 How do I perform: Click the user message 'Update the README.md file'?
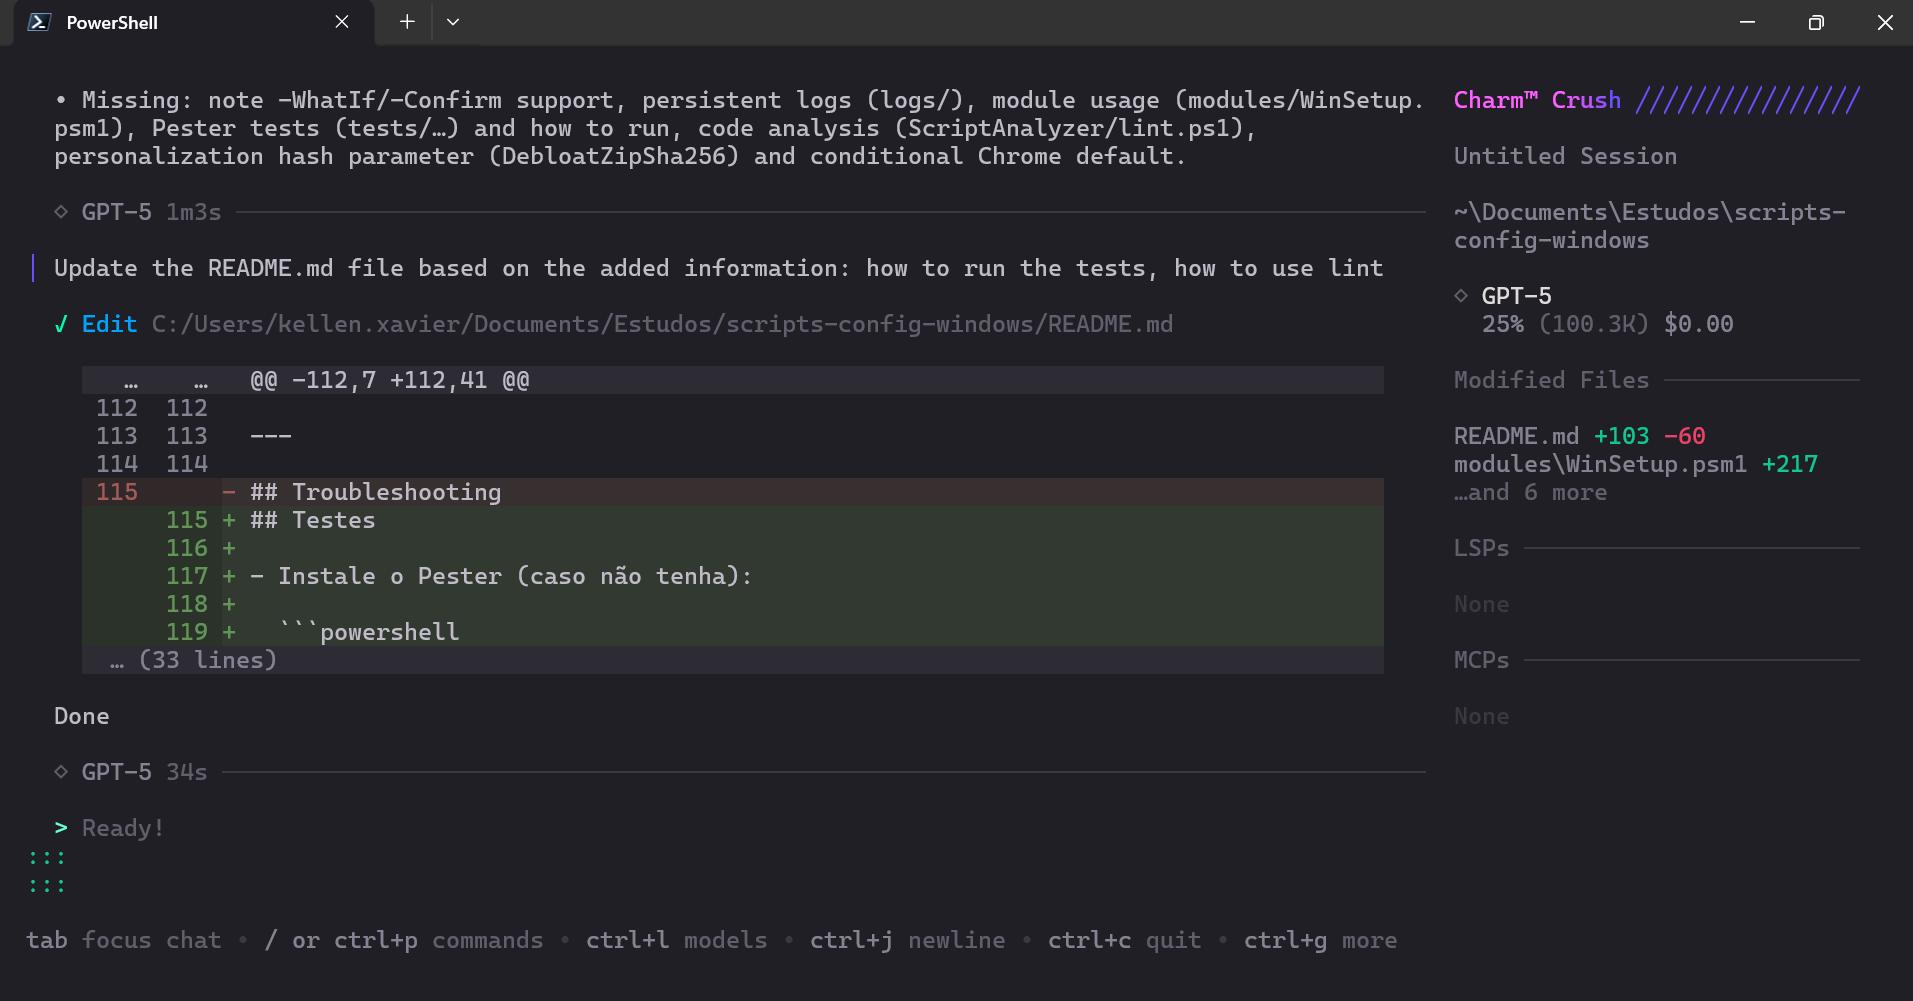pyautogui.click(x=719, y=268)
